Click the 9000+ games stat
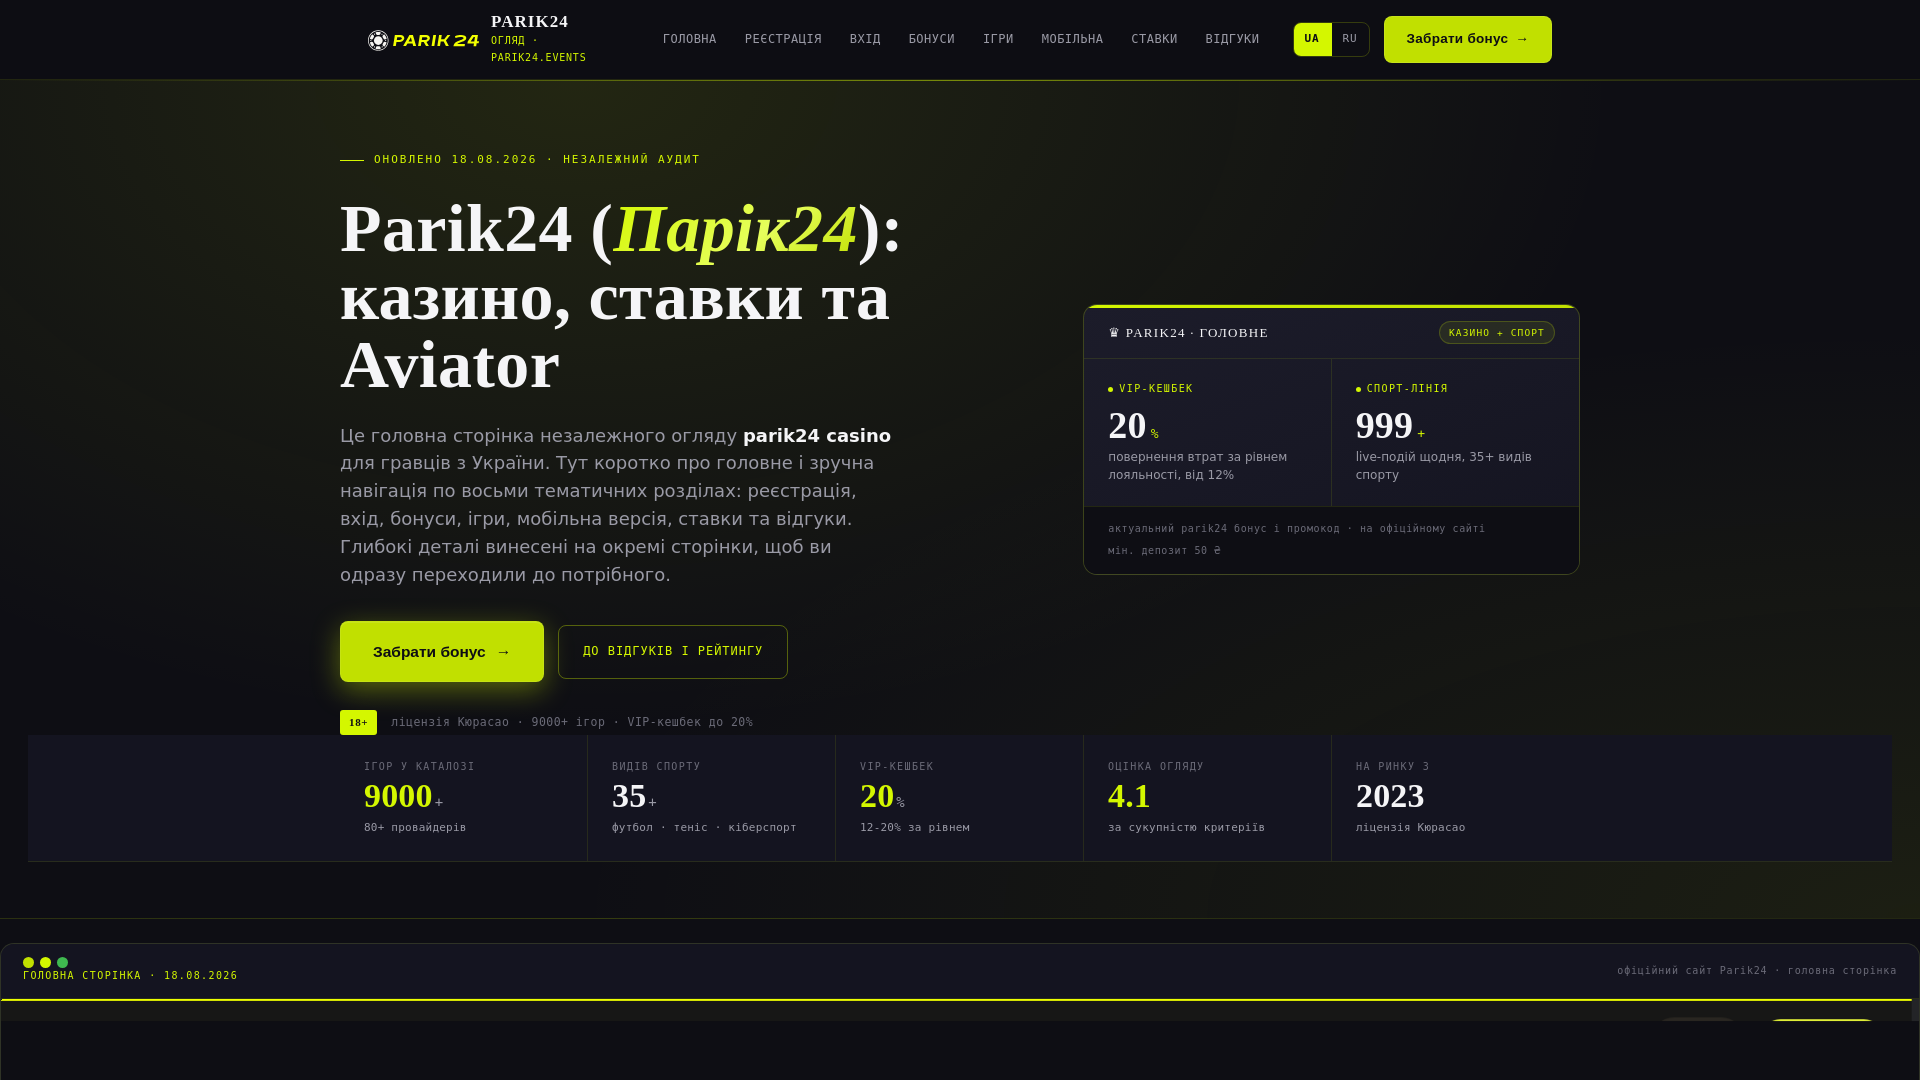The image size is (1920, 1080). pyautogui.click(x=403, y=796)
